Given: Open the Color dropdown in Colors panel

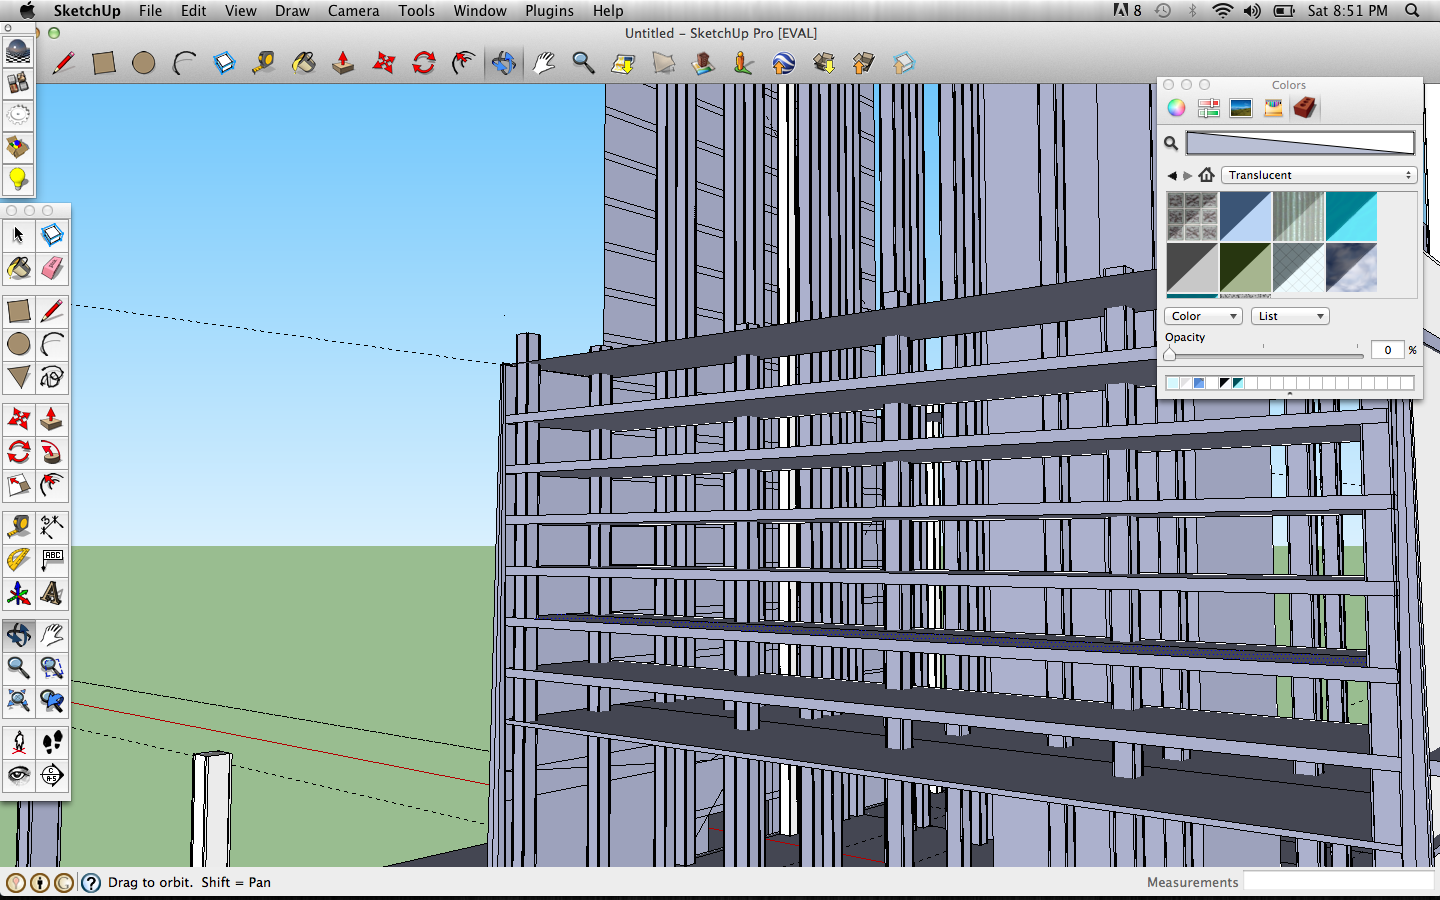Looking at the screenshot, I should coord(1202,316).
